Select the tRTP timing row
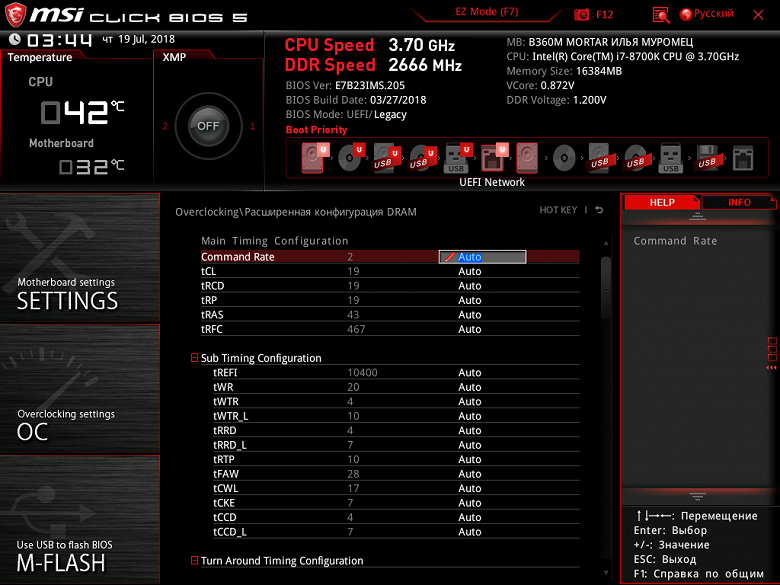Viewport: 780px width, 585px height. [x=396, y=459]
